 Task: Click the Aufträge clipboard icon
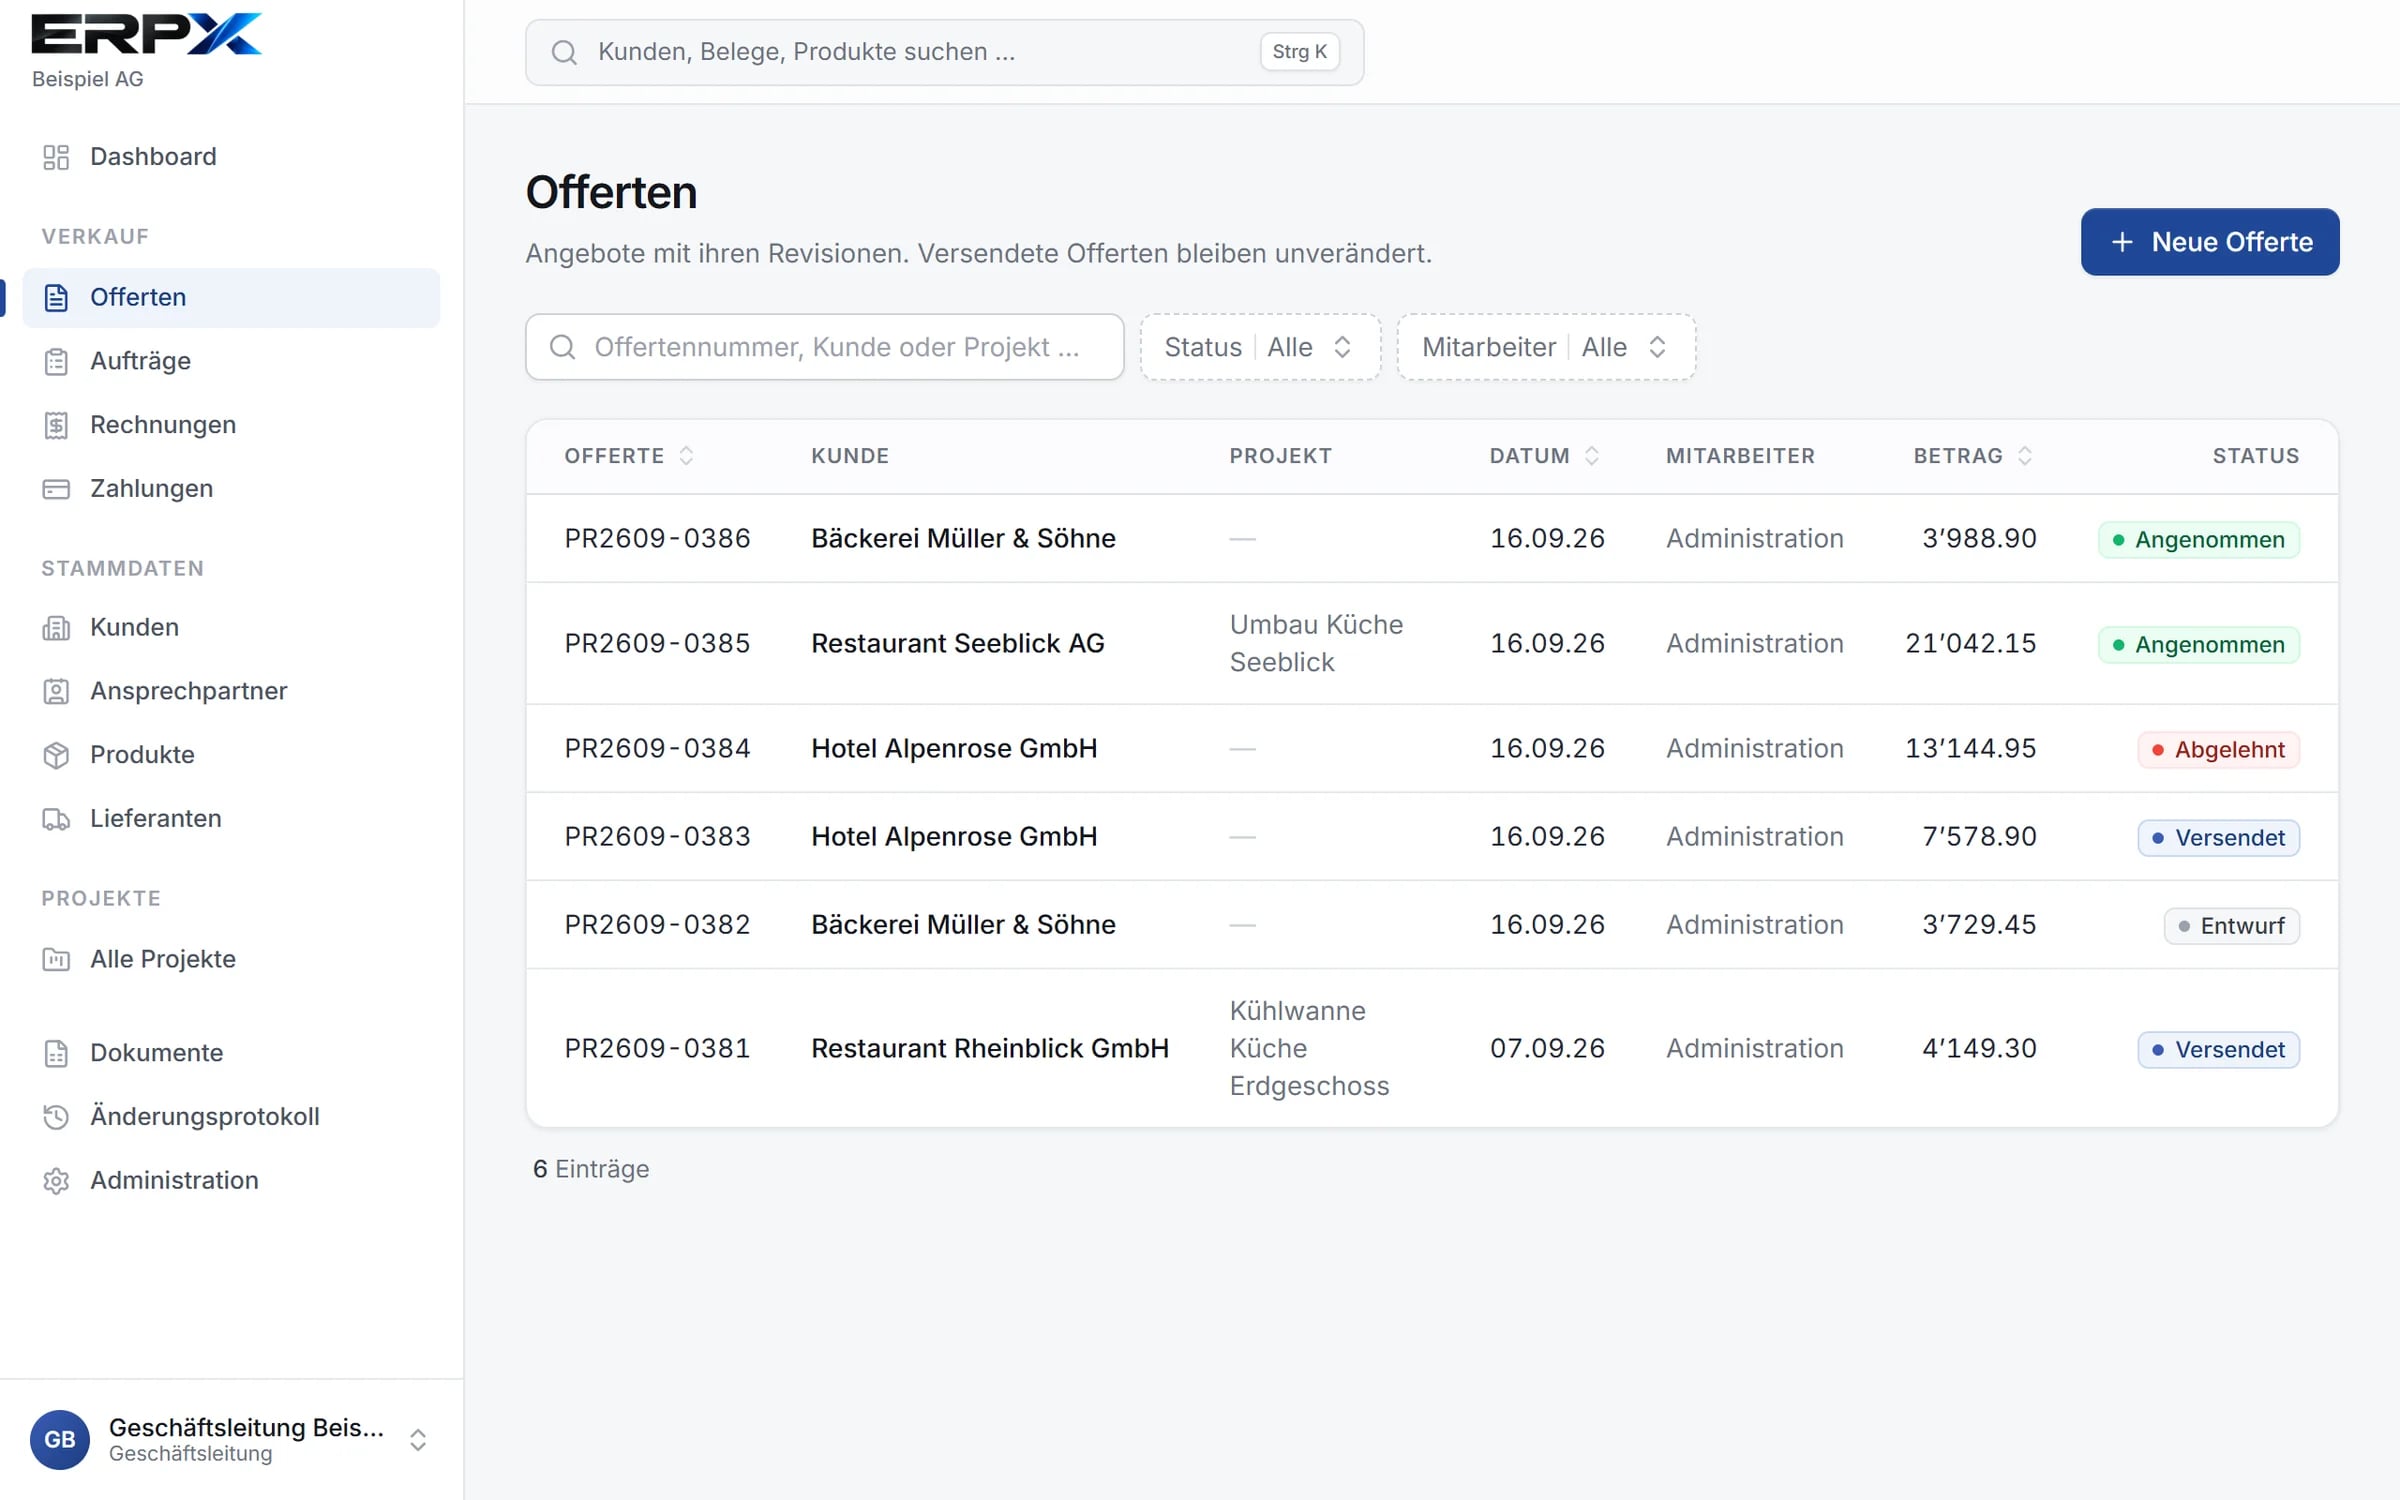(x=56, y=361)
